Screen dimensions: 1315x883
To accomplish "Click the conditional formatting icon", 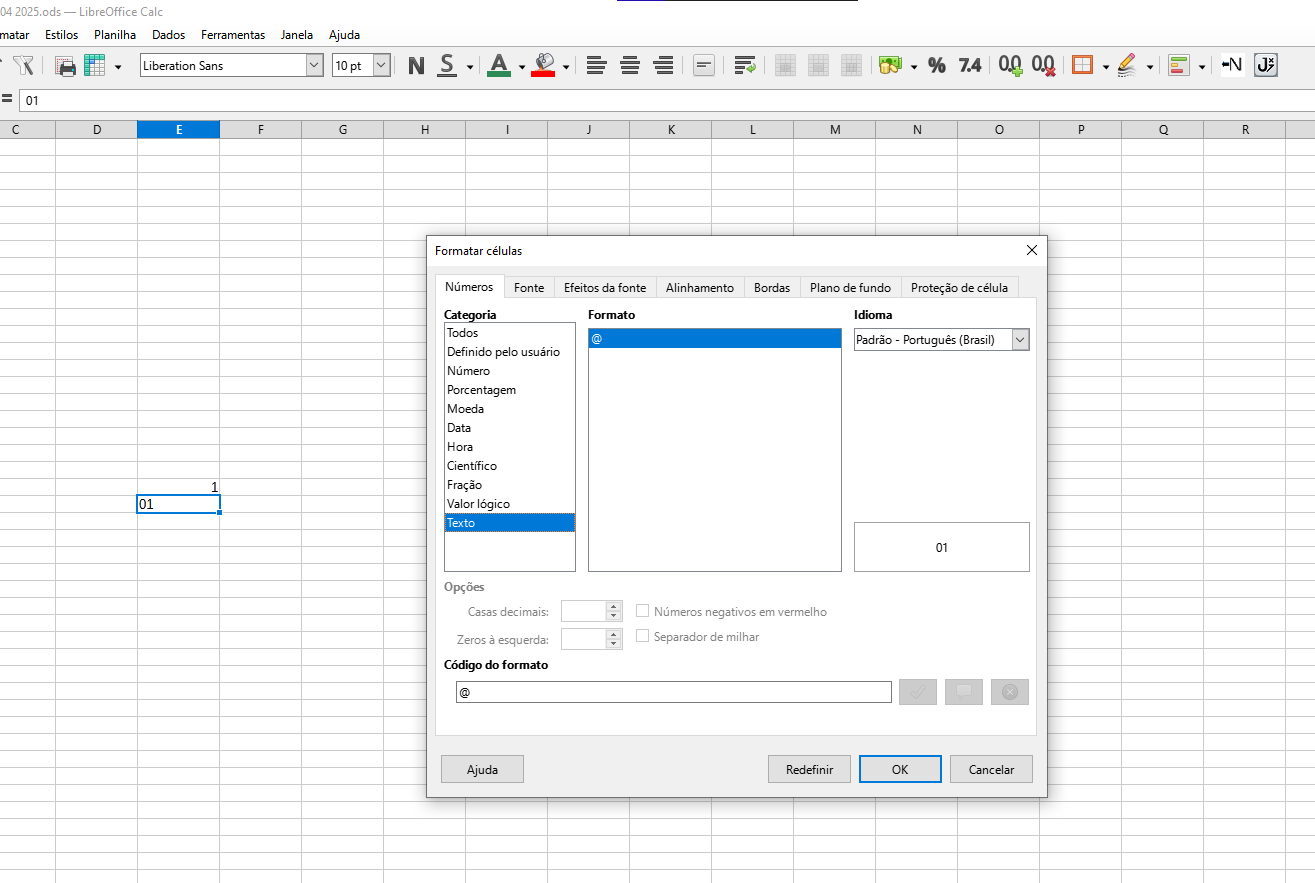I will [1179, 66].
